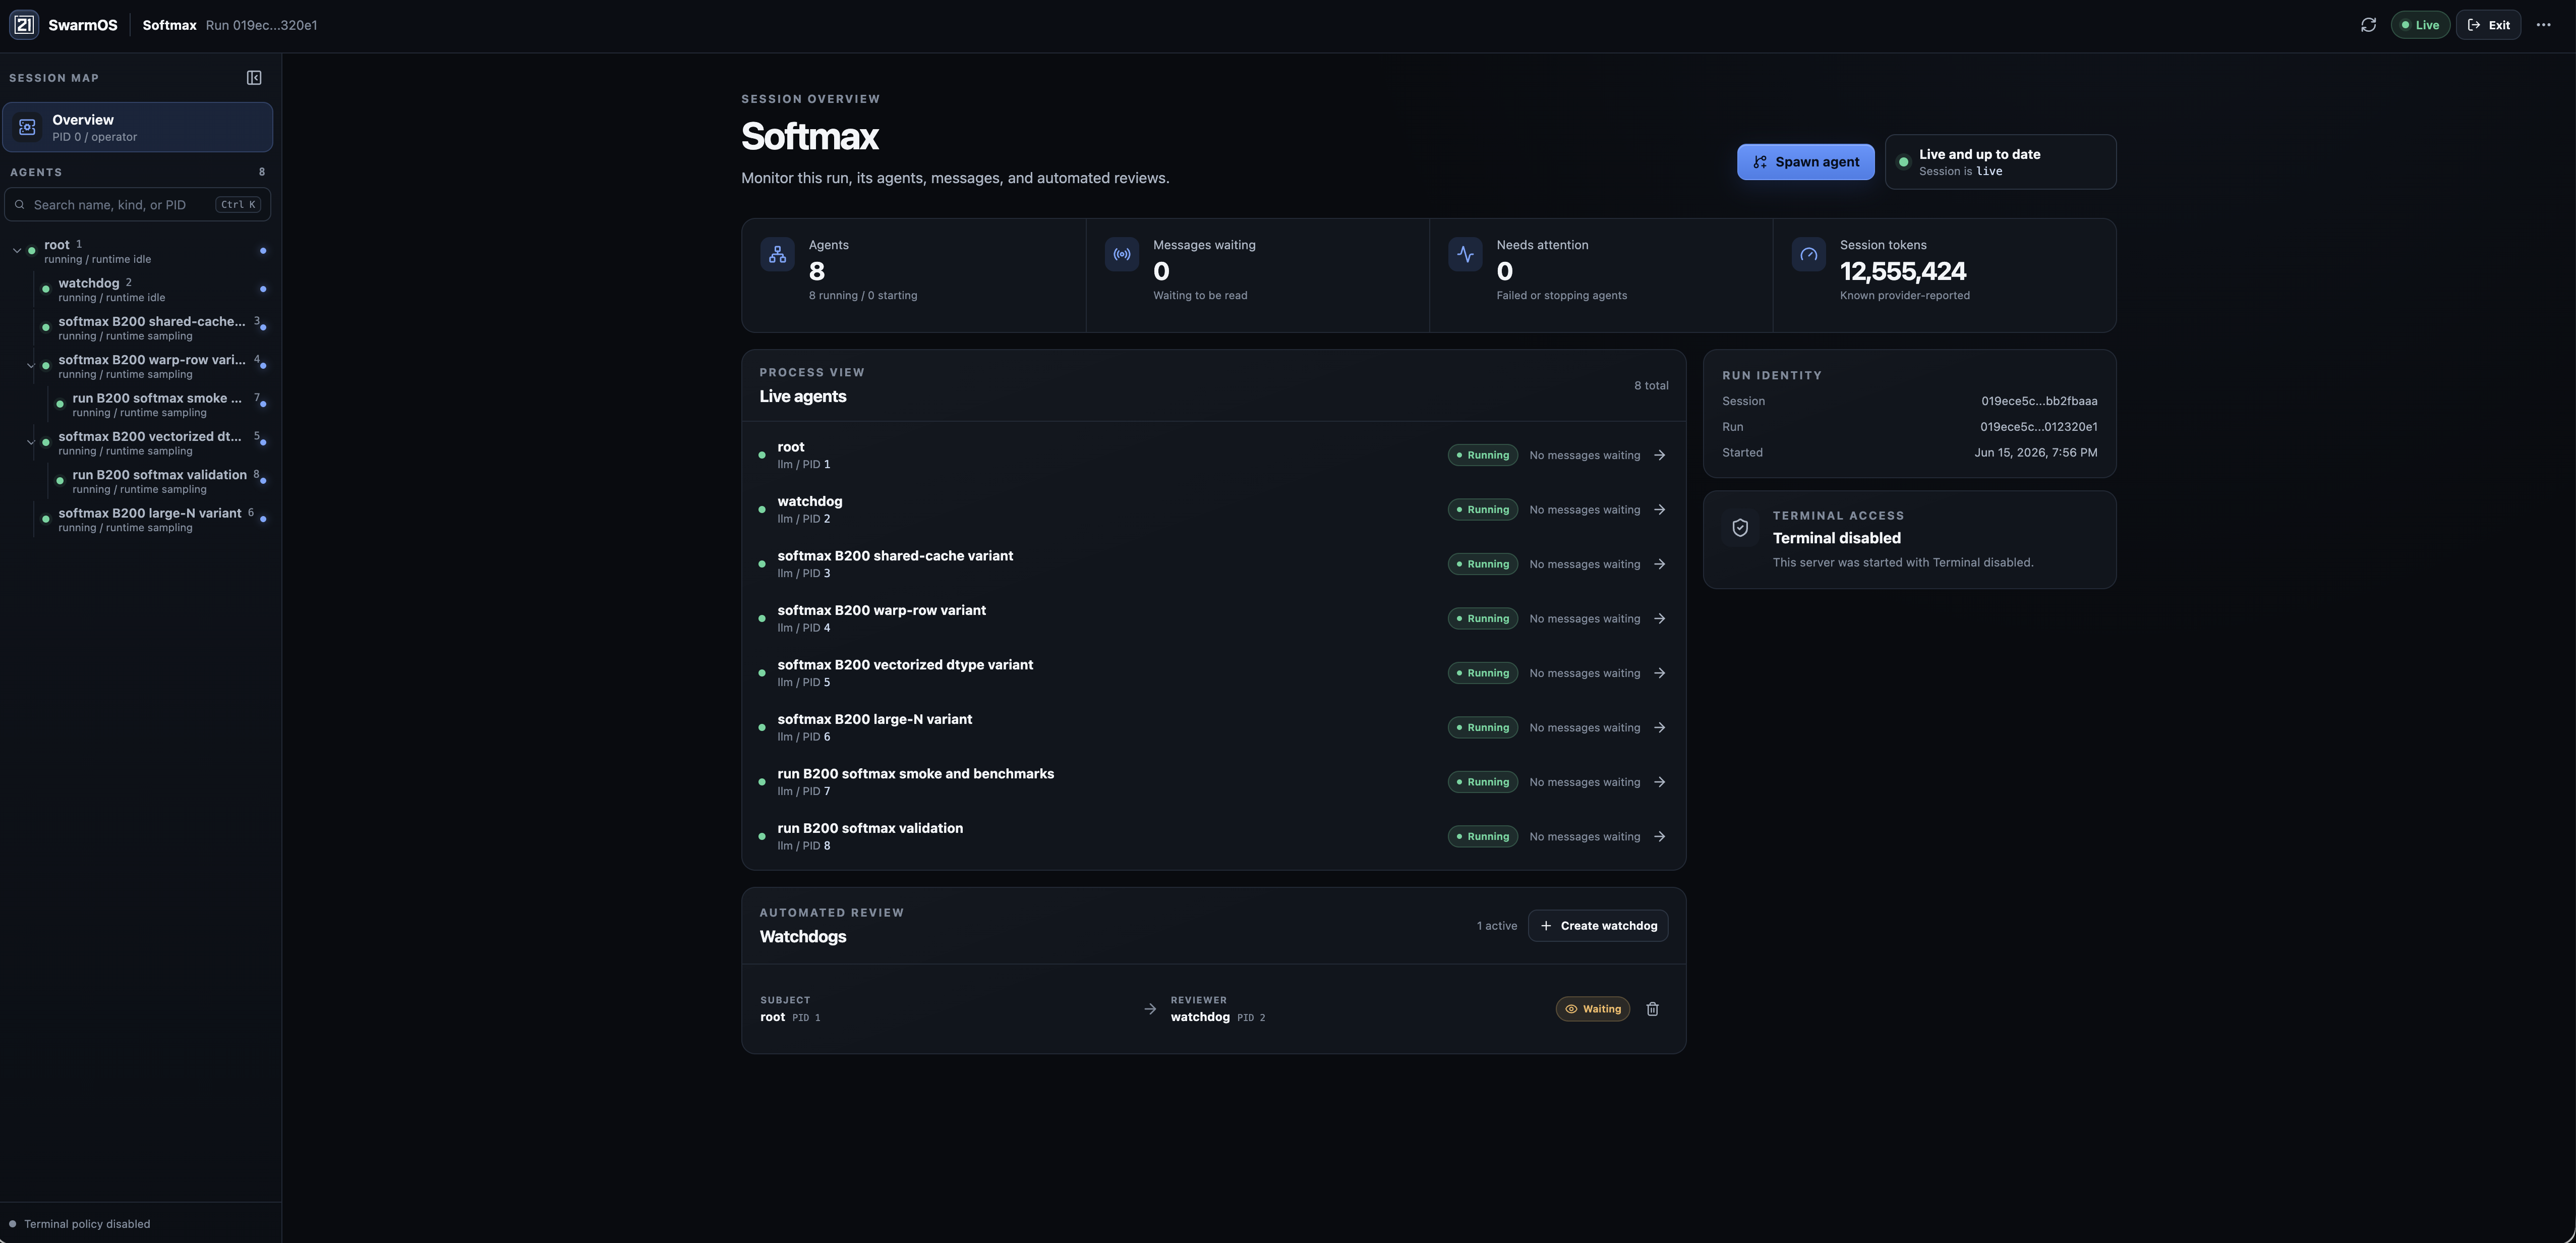Open shared-cache variant via arrow icon
The width and height of the screenshot is (2576, 1243).
click(1659, 564)
